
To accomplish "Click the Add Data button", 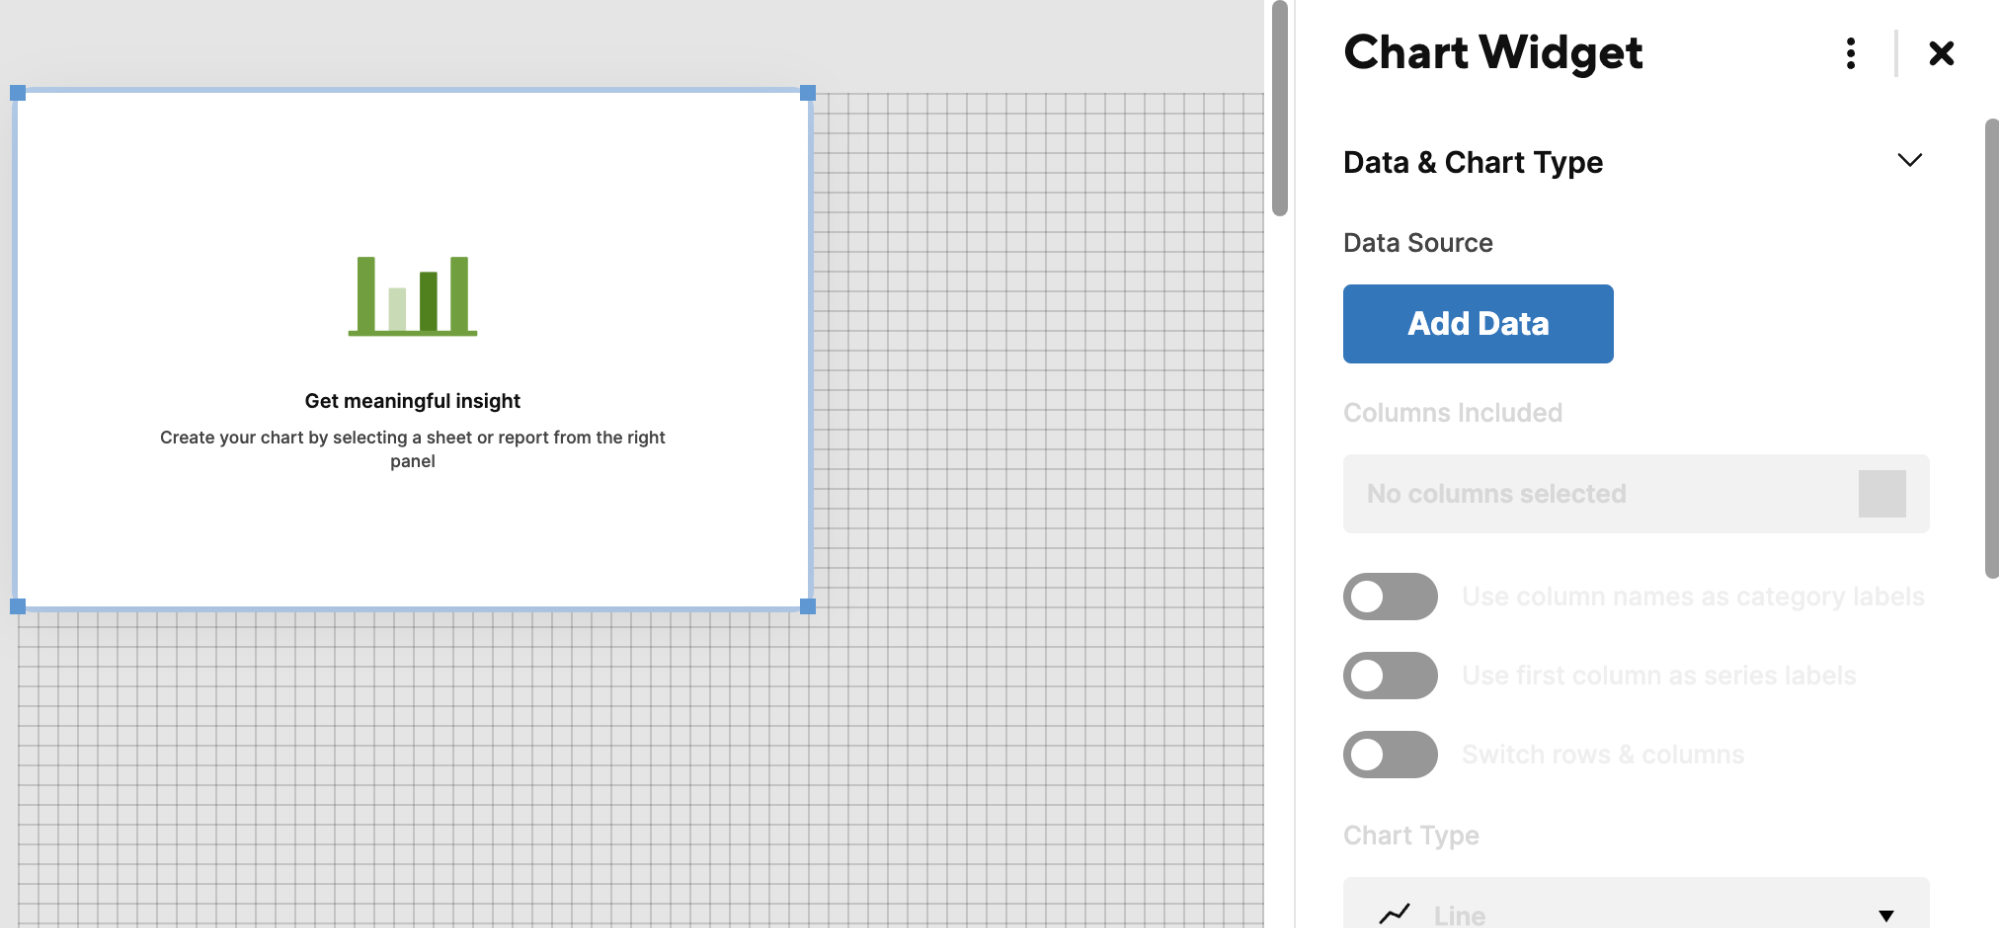I will point(1477,323).
